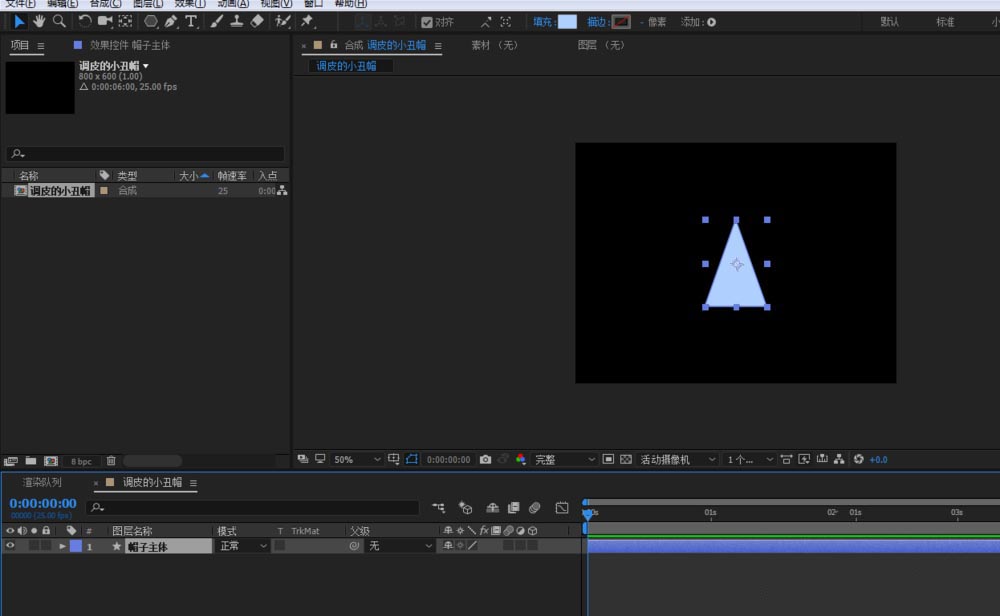
Task: Open the composition flowchart icon in the viewer bar
Action: [839, 459]
